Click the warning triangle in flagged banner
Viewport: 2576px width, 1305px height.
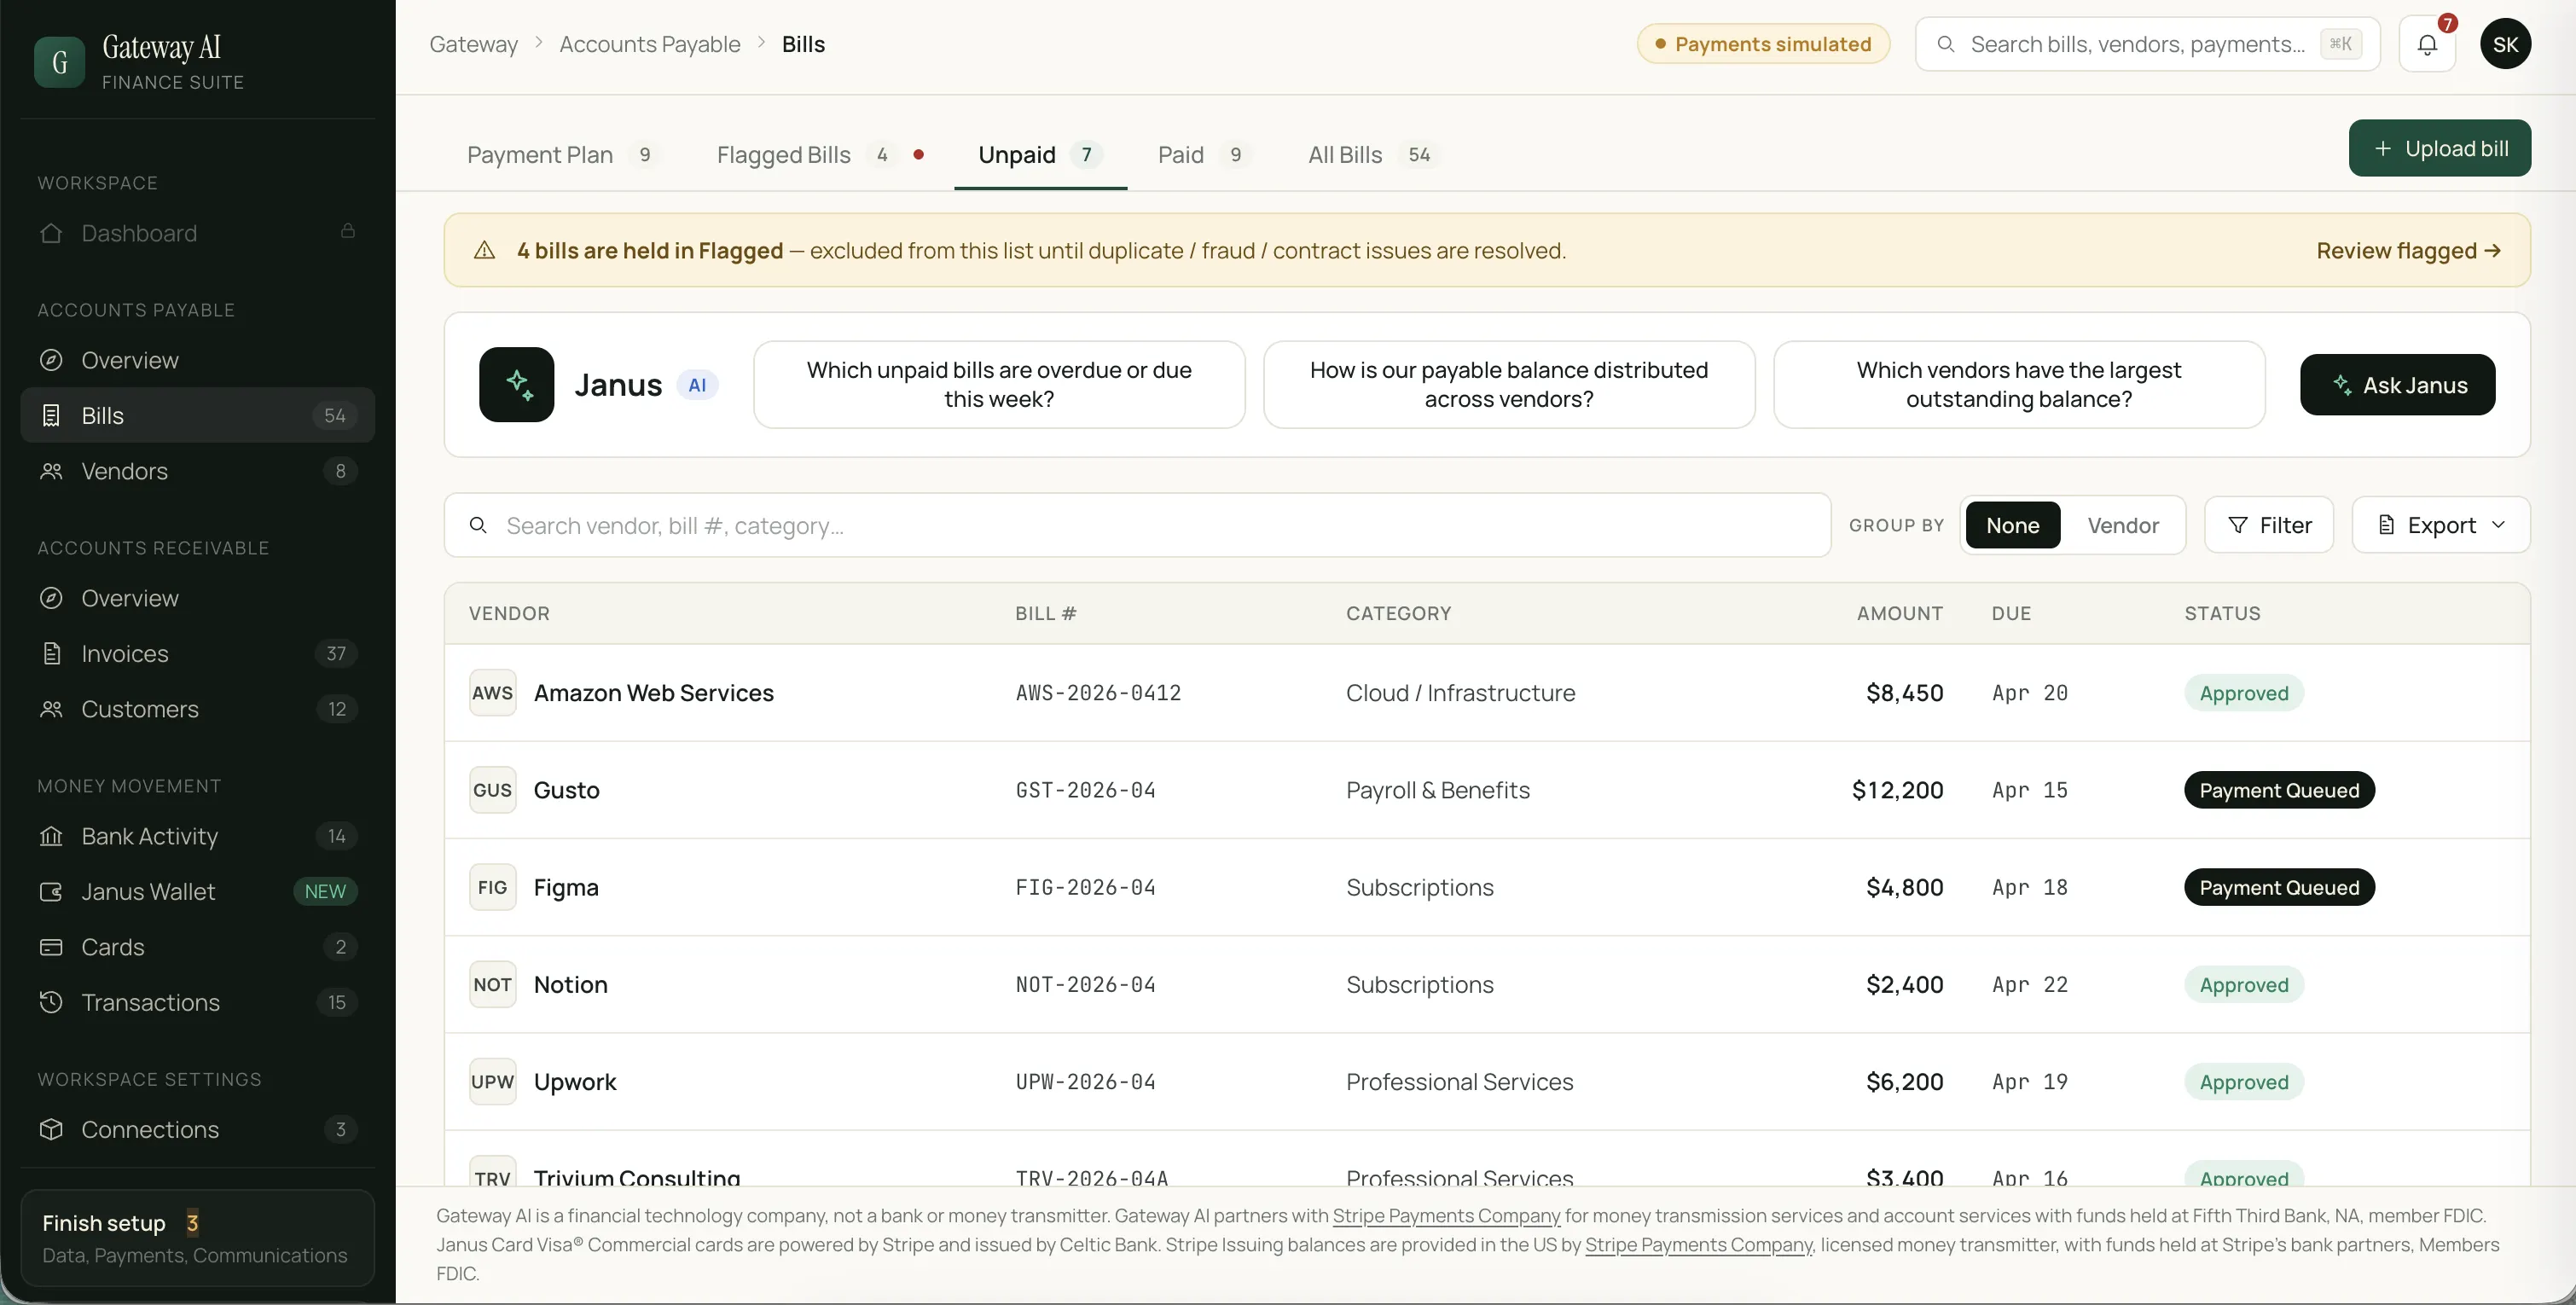[484, 250]
